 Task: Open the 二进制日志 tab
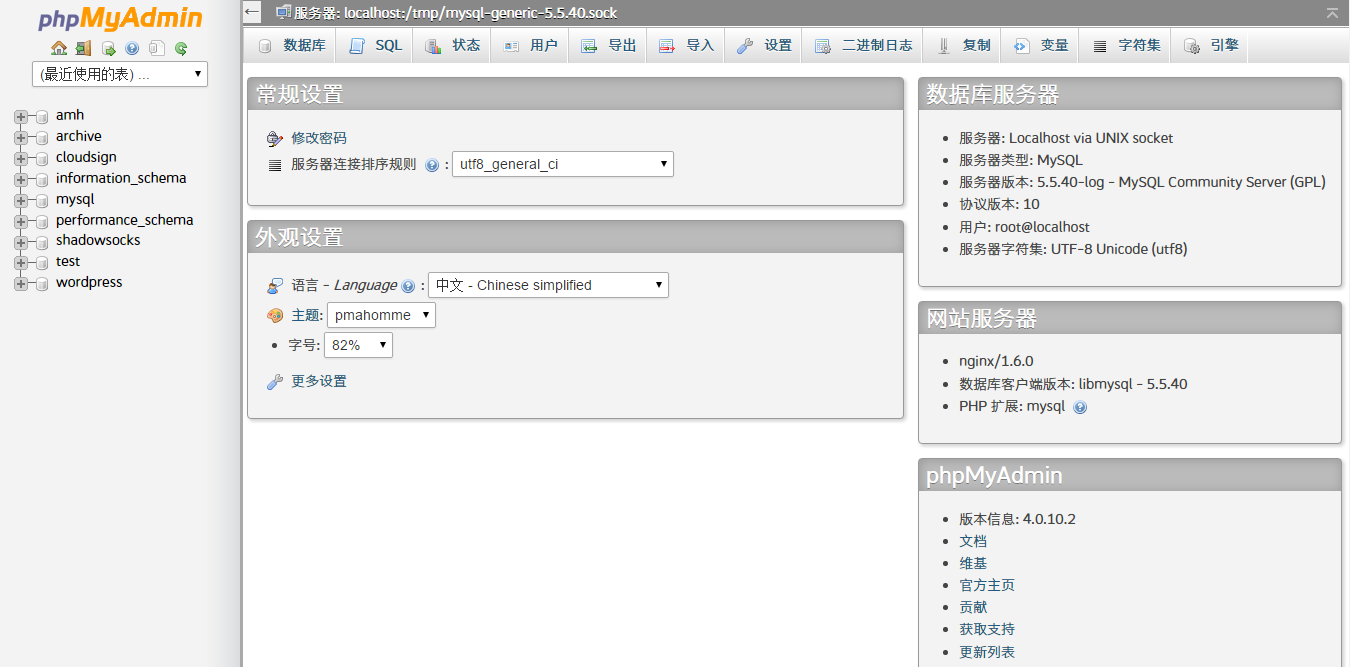(x=863, y=45)
